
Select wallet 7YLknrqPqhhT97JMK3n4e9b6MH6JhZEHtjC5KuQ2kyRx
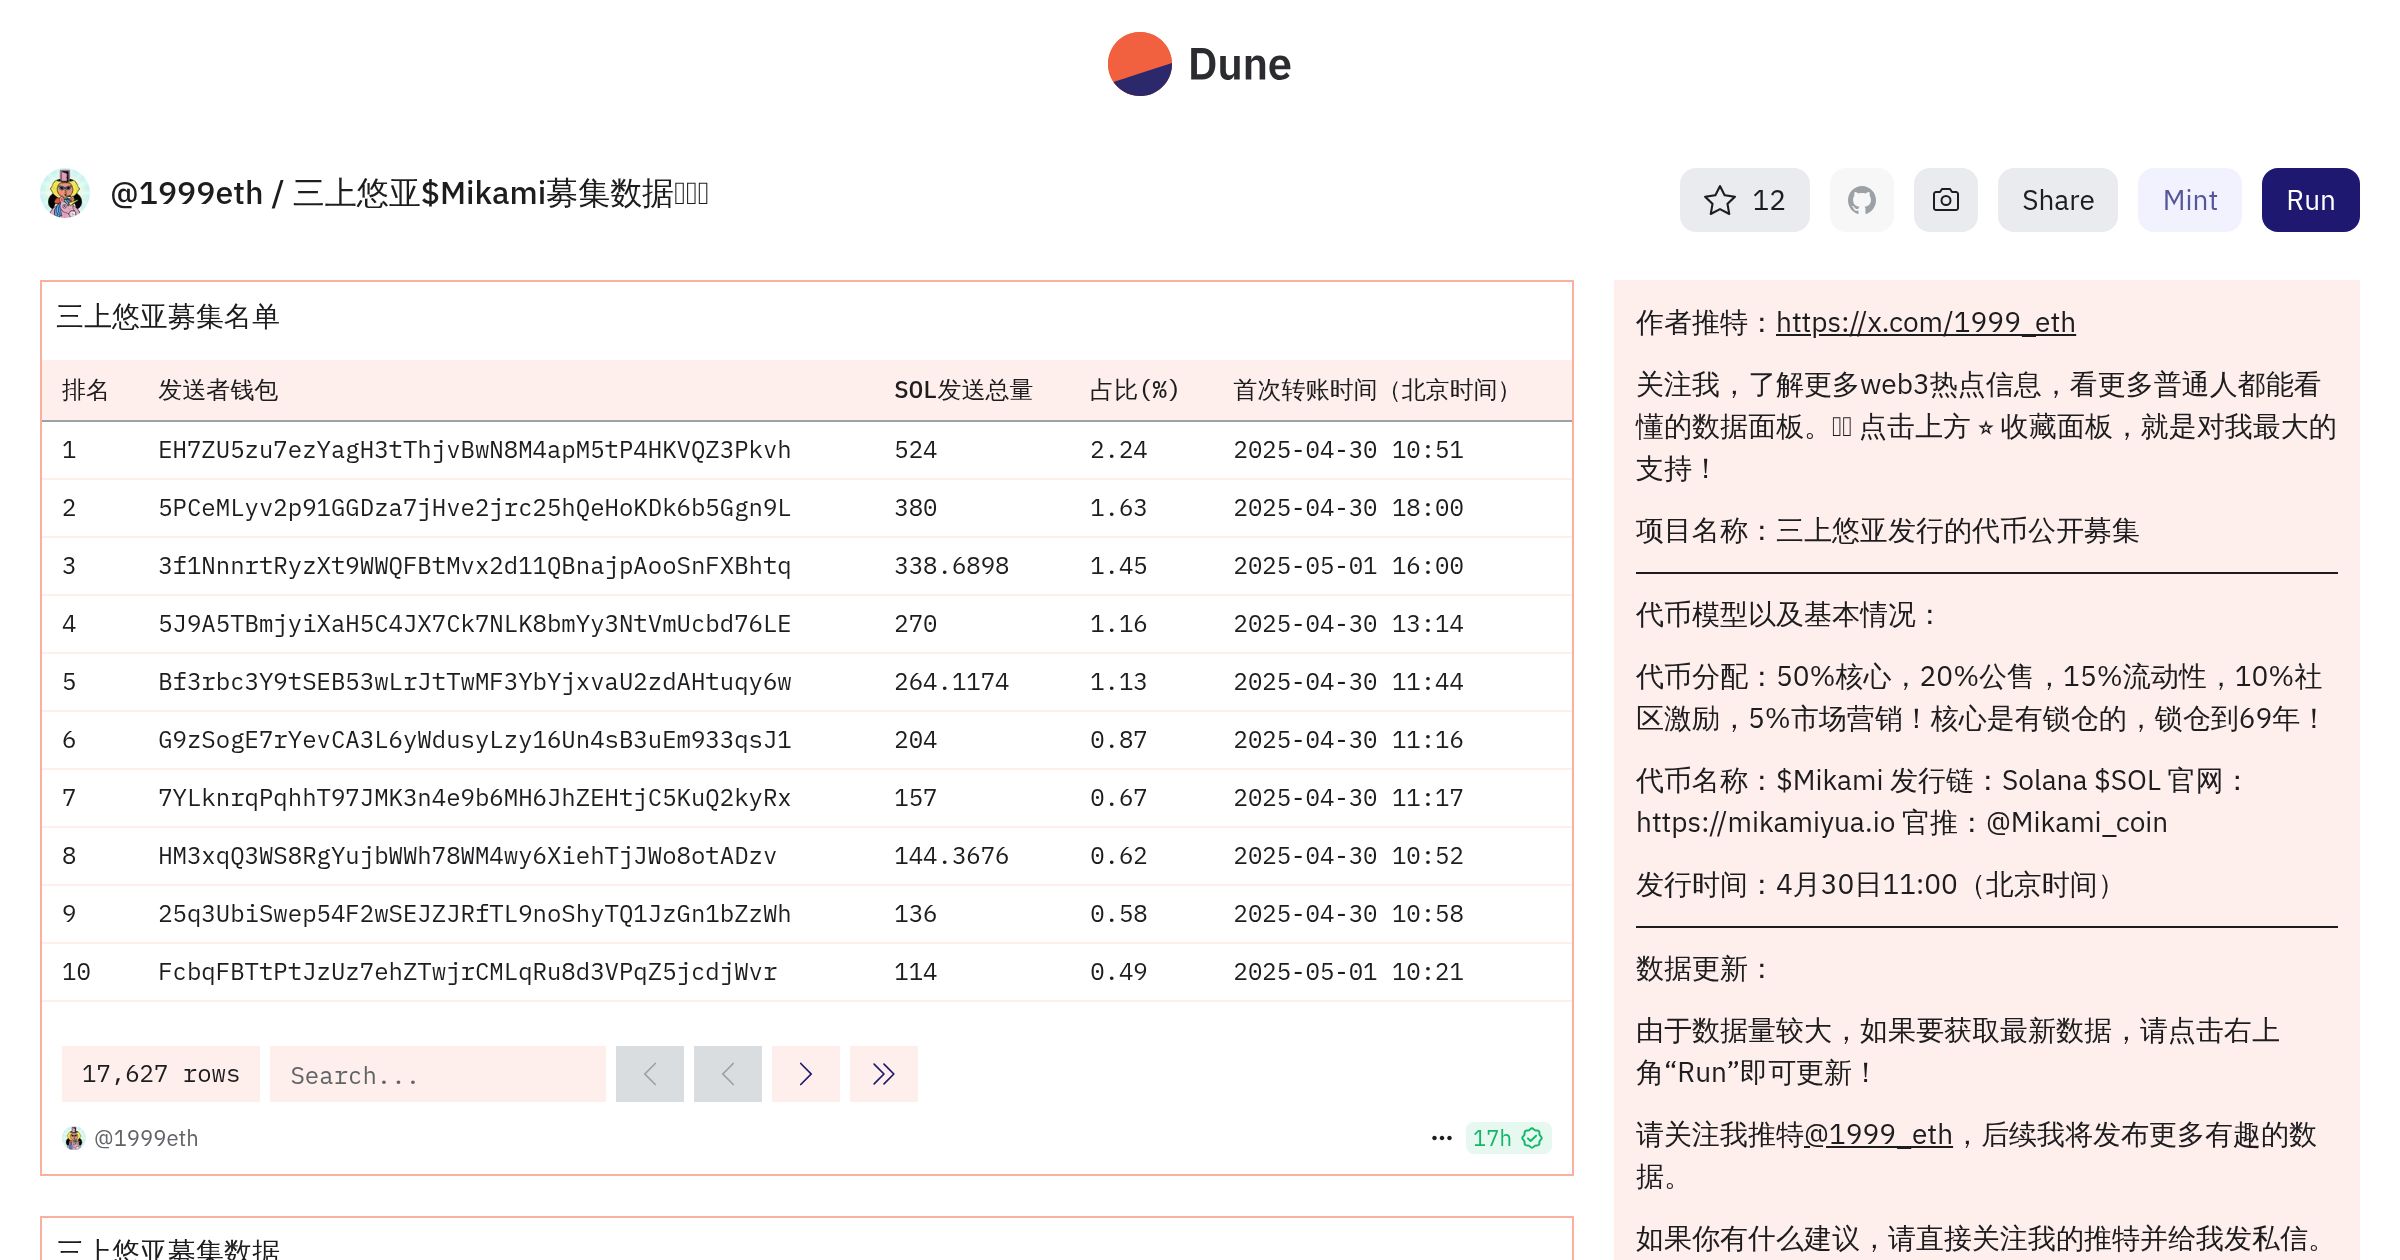(x=474, y=798)
